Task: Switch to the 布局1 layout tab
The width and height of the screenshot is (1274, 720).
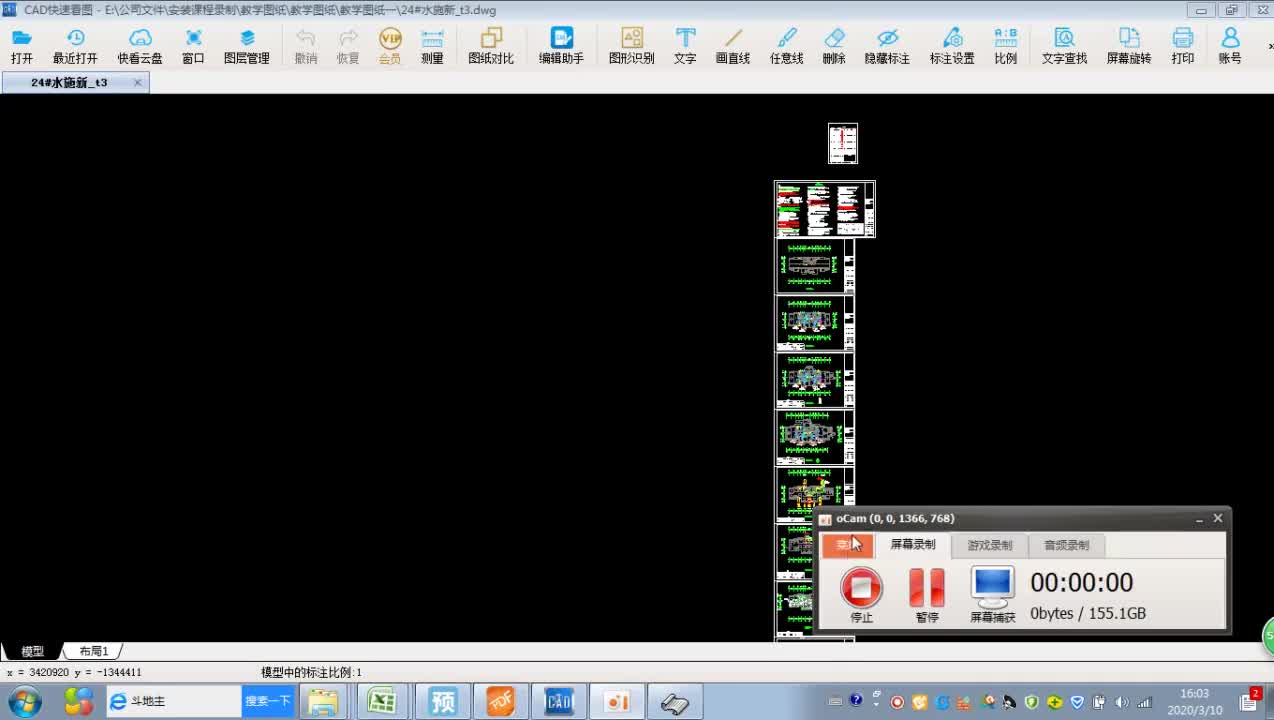Action: pos(94,651)
